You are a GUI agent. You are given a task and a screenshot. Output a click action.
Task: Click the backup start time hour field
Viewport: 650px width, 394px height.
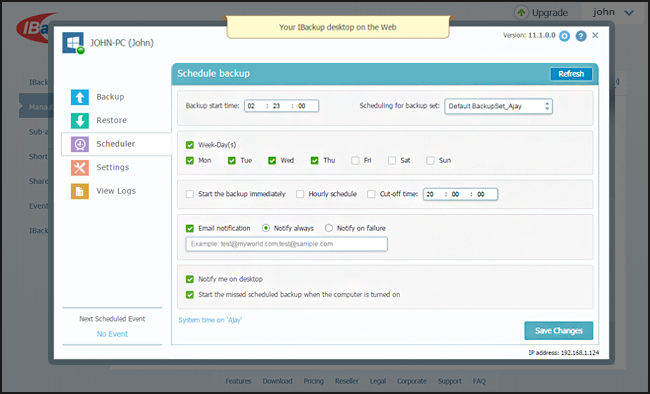coord(251,106)
